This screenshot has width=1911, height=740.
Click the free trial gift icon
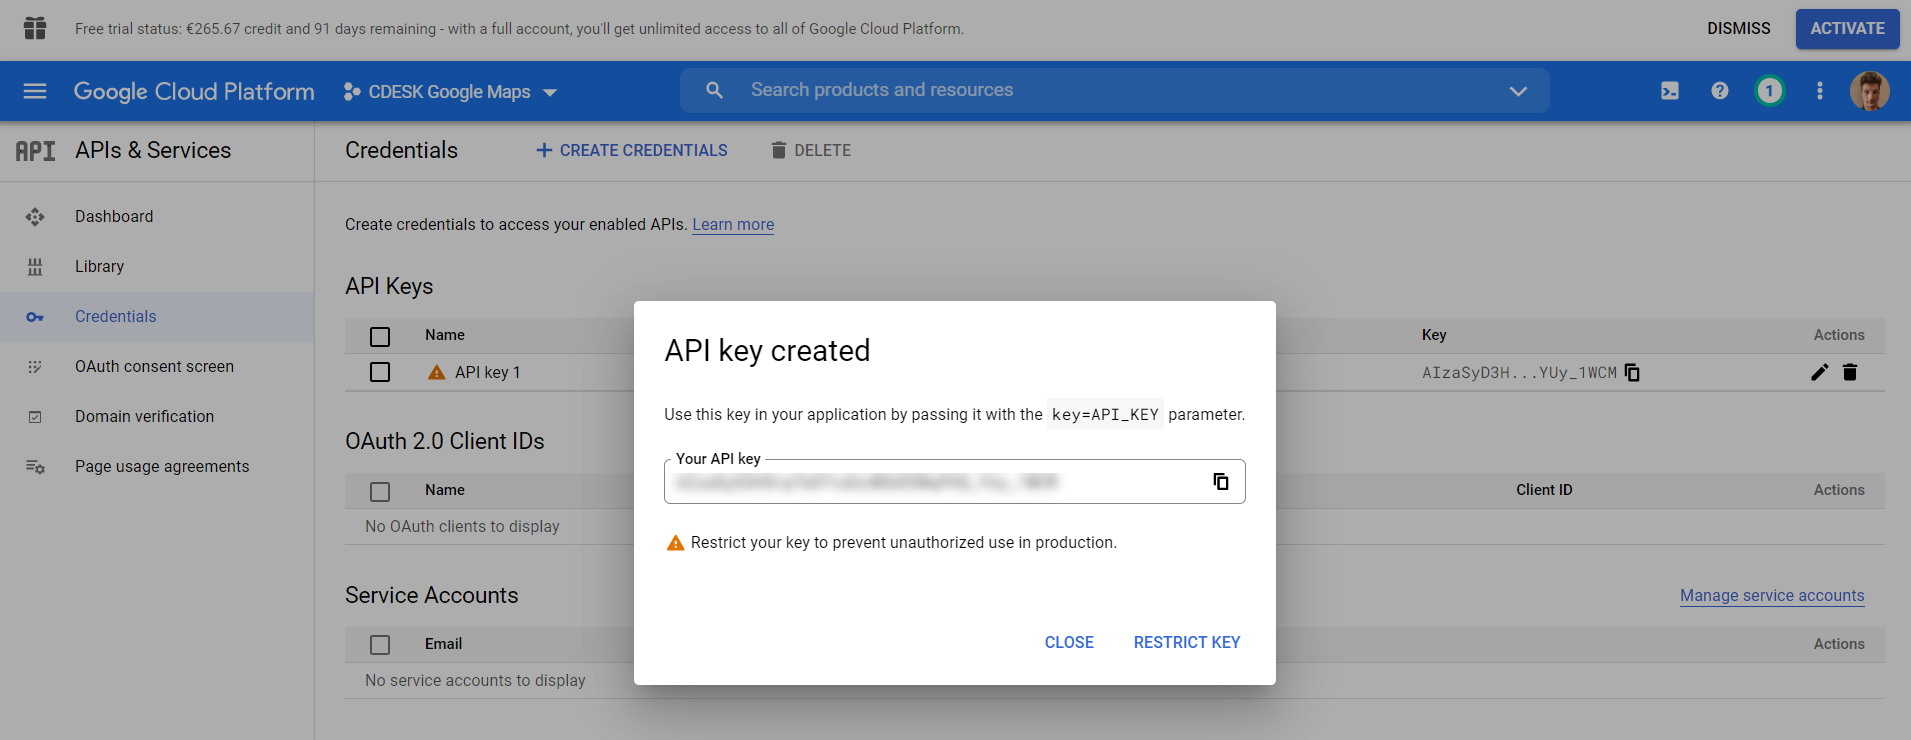35,28
